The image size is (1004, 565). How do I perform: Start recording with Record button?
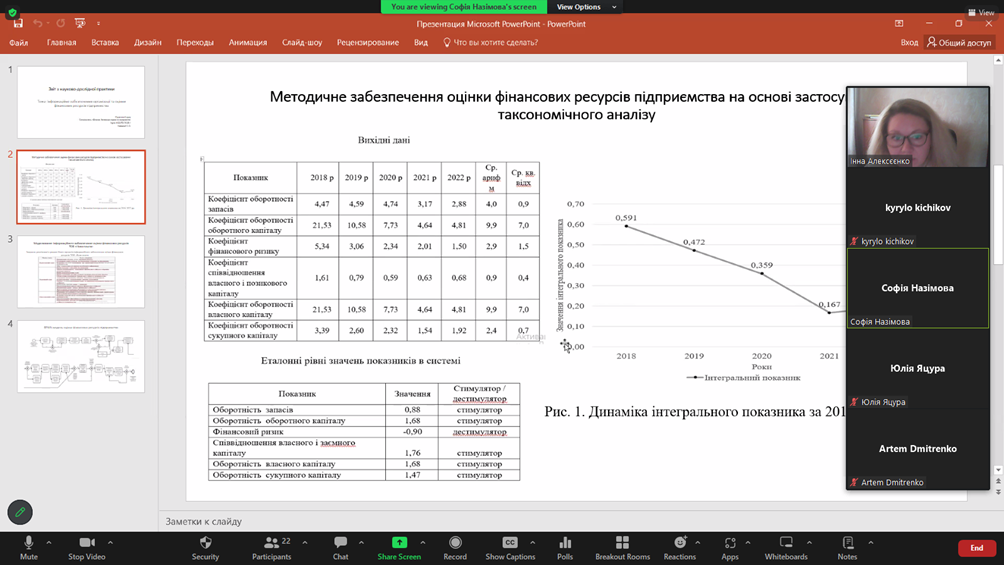pos(455,548)
